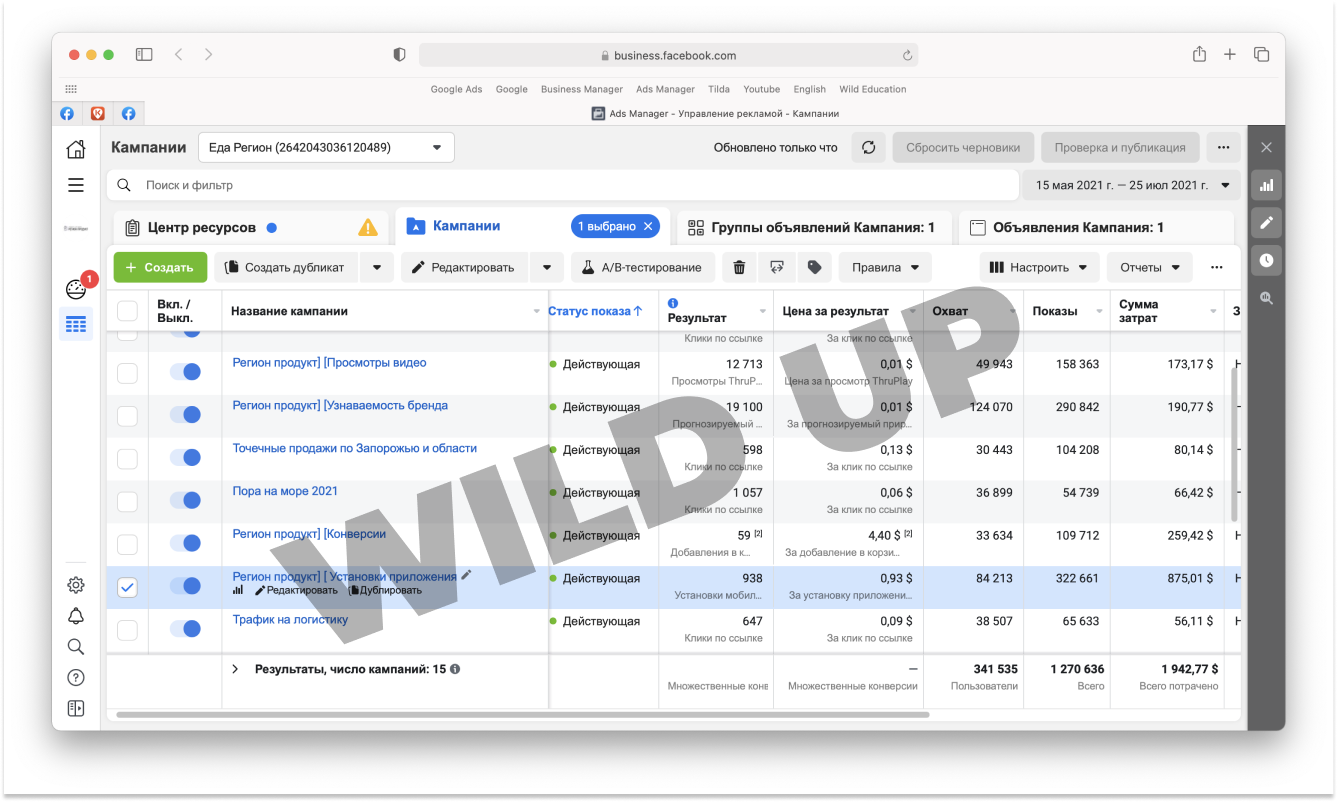This screenshot has width=1338, height=802.
Task: Open the more options button beside Проверка и публикация
Action: pos(1223,147)
